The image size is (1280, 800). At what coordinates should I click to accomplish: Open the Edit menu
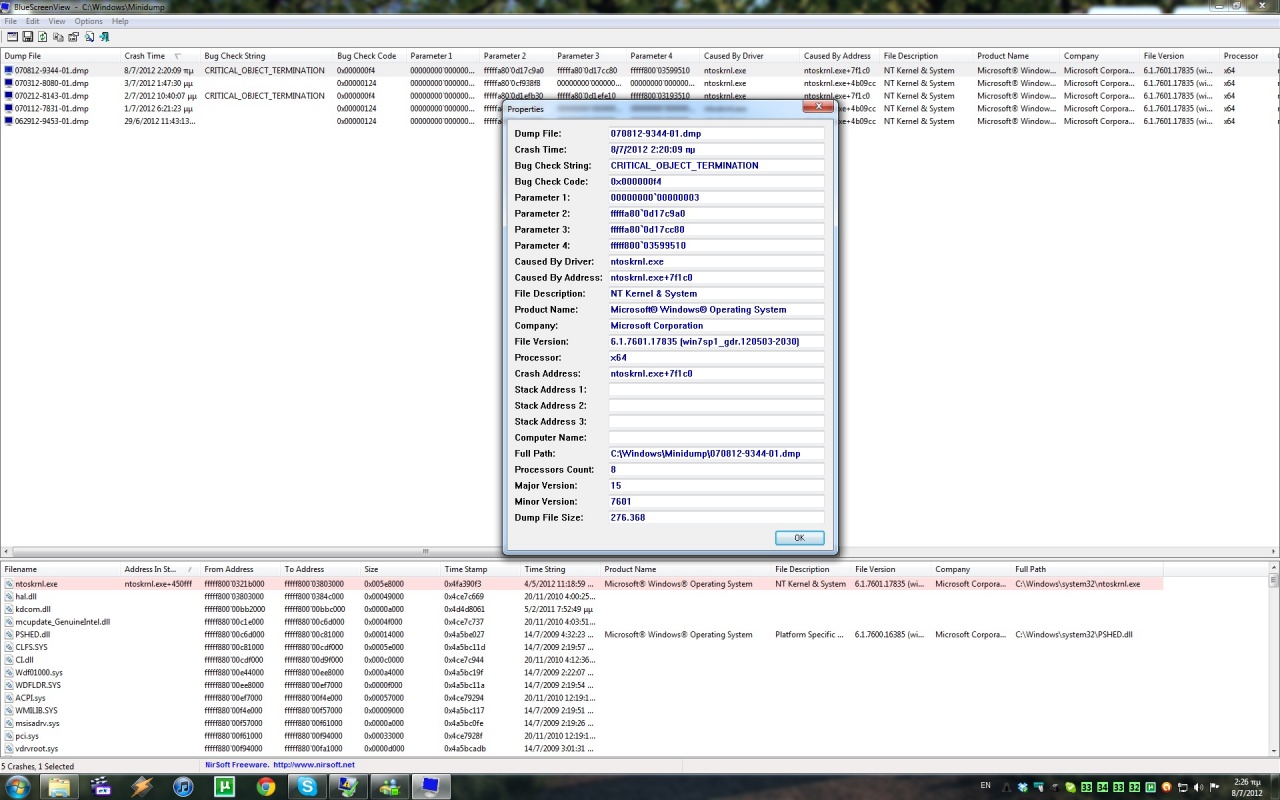[x=33, y=21]
